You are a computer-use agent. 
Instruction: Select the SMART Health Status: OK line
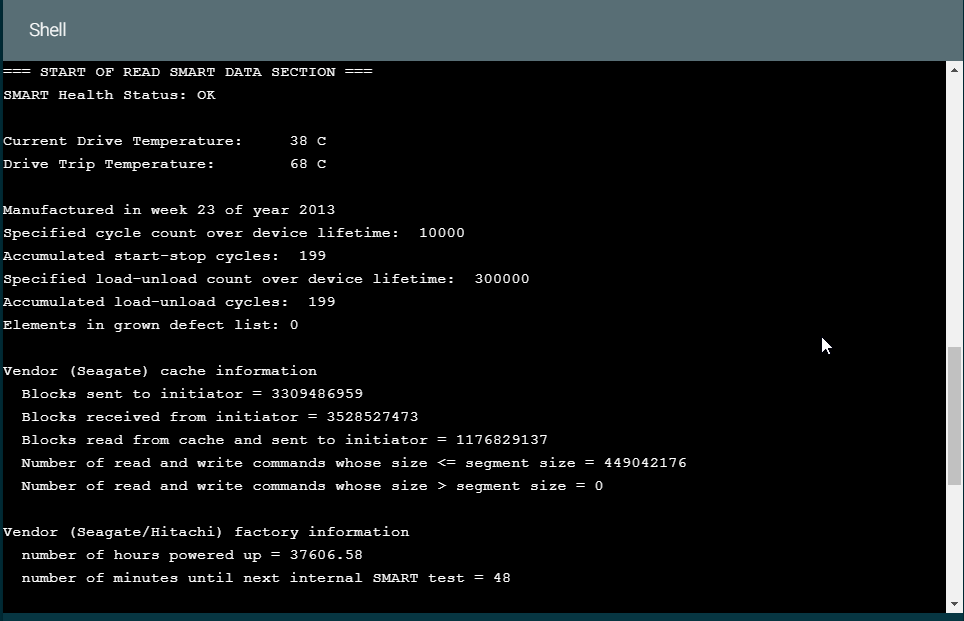109,95
